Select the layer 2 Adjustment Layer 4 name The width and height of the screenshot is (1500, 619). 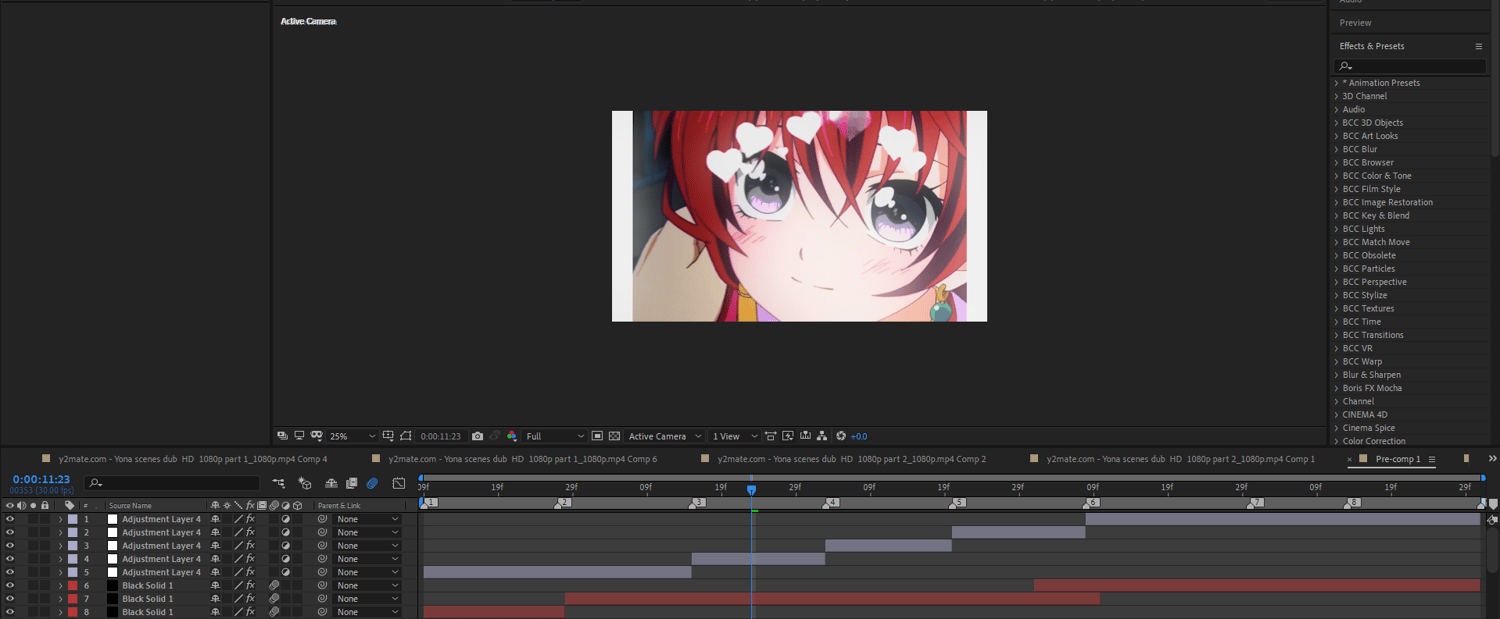click(x=161, y=532)
